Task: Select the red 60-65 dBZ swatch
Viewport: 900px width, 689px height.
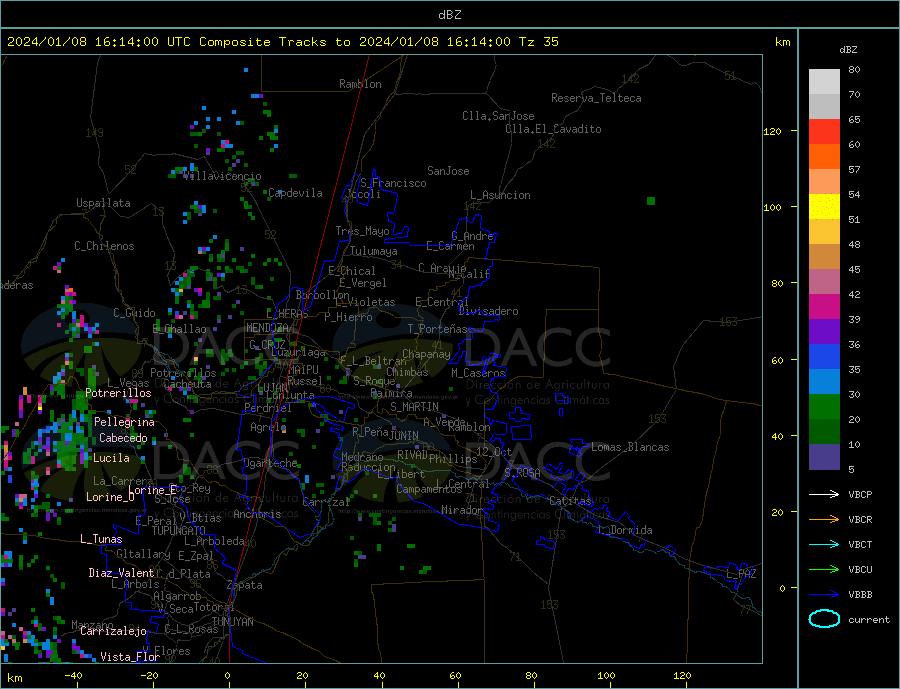Action: (824, 131)
